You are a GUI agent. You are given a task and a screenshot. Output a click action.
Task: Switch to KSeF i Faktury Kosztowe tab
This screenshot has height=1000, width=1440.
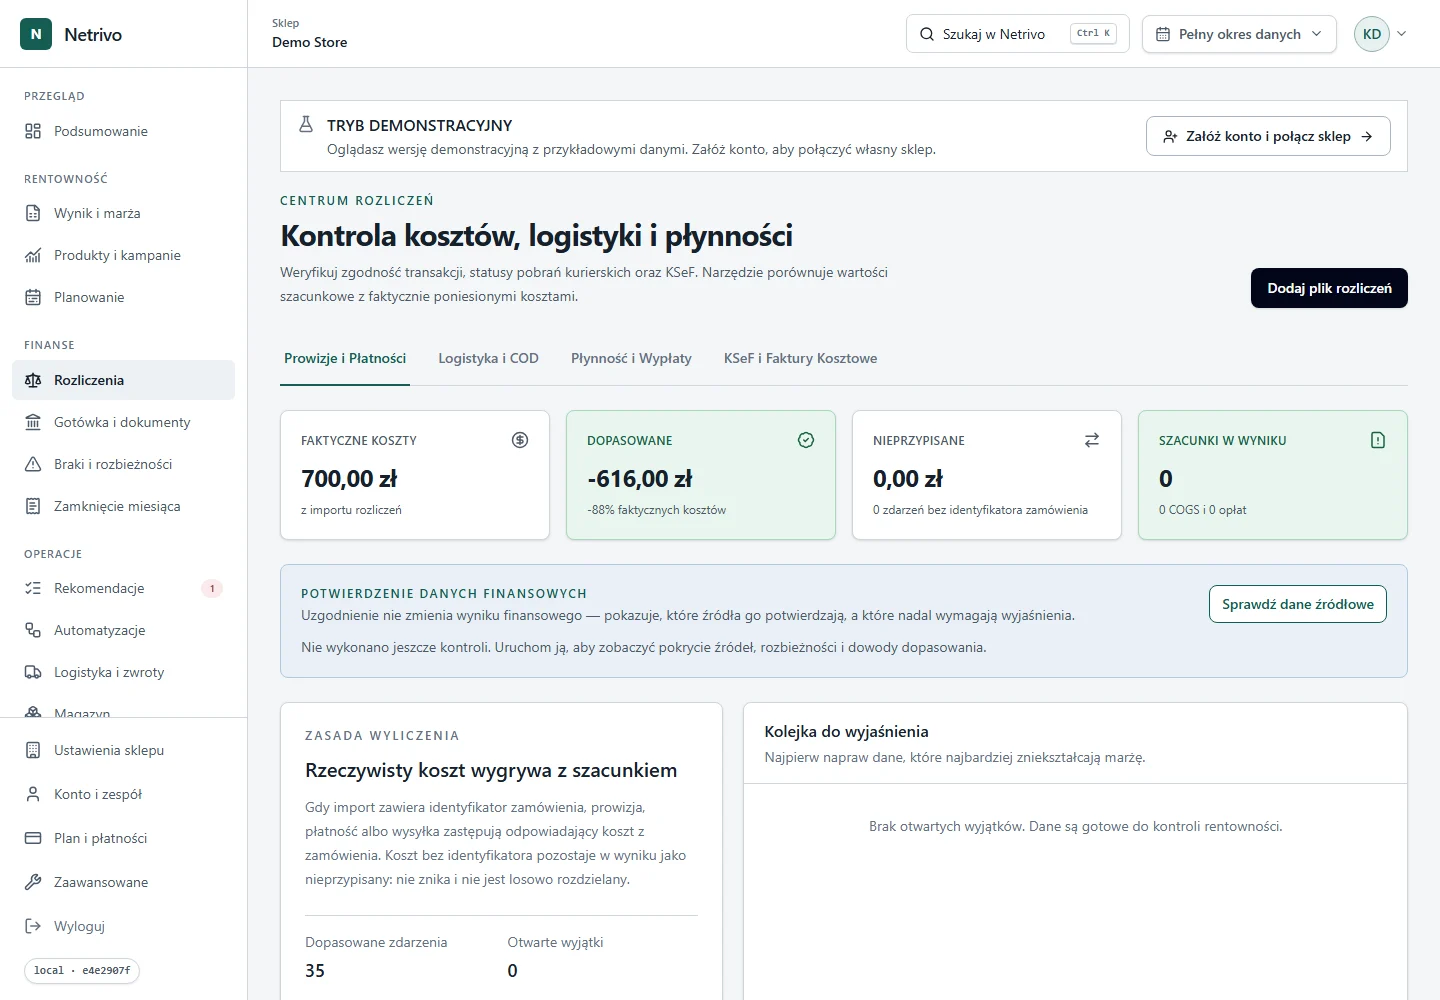tap(800, 358)
